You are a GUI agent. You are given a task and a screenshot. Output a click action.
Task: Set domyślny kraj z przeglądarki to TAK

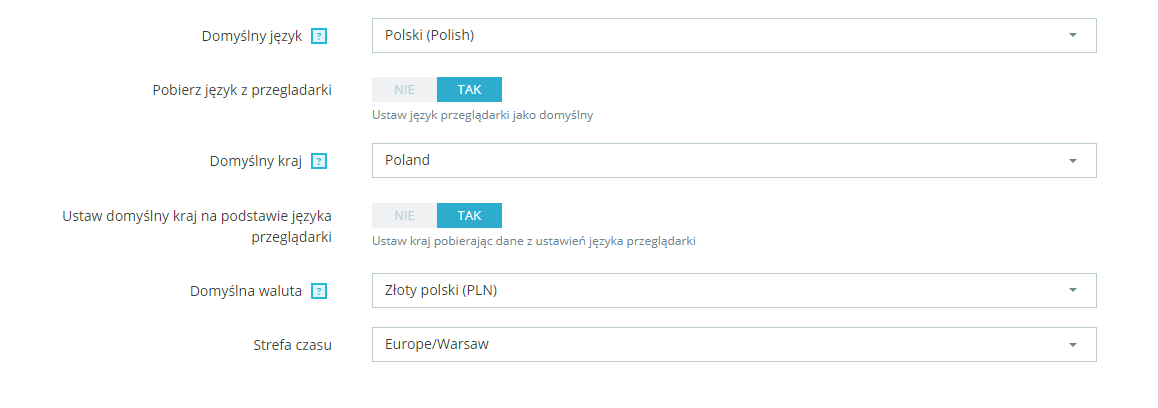pyautogui.click(x=469, y=215)
